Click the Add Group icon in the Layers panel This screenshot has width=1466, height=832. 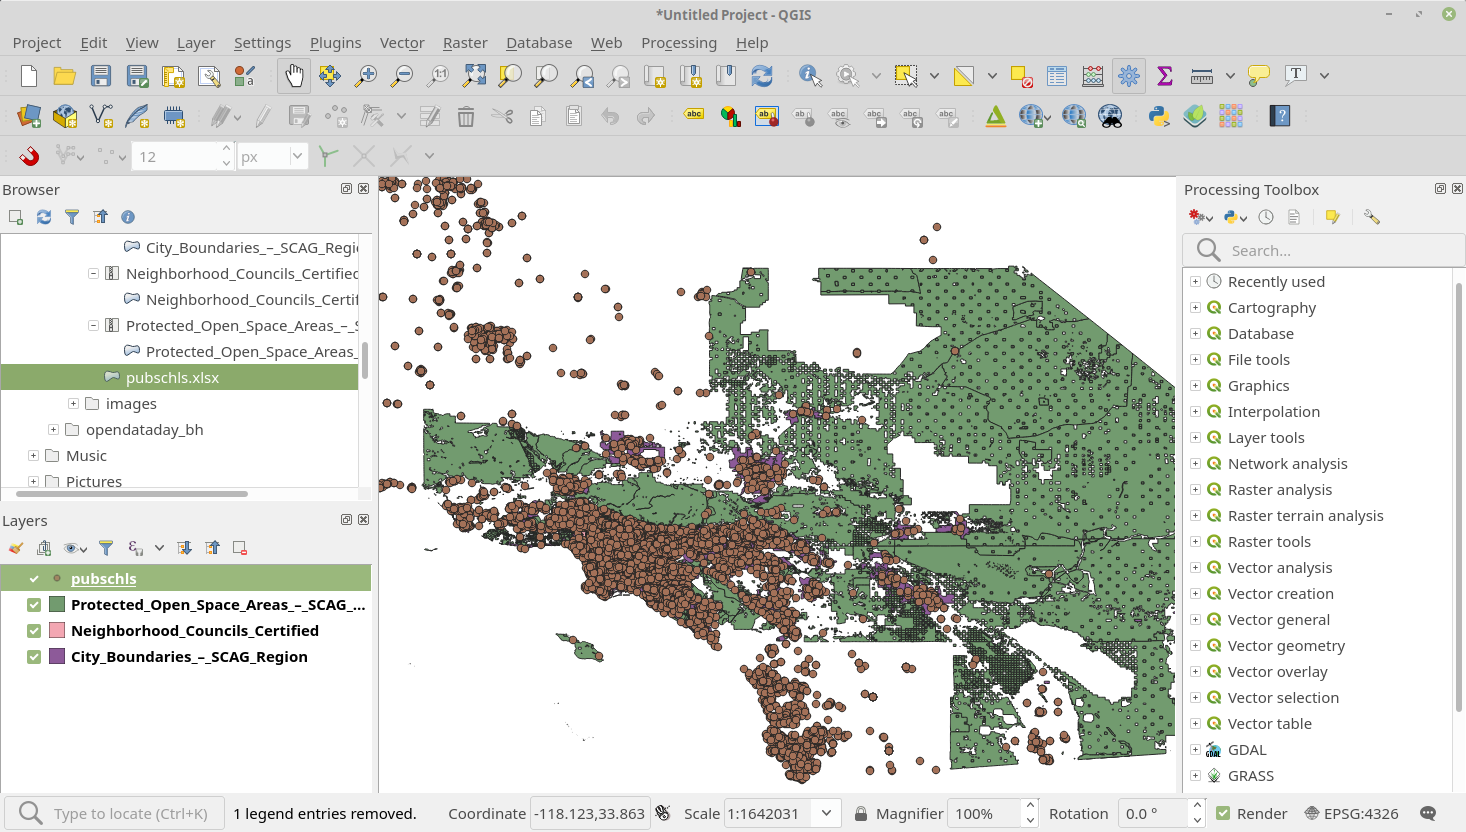(x=44, y=548)
